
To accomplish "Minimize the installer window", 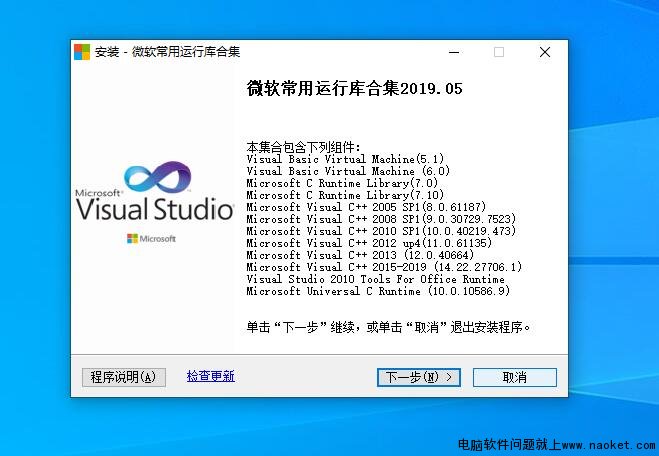I will (453, 52).
